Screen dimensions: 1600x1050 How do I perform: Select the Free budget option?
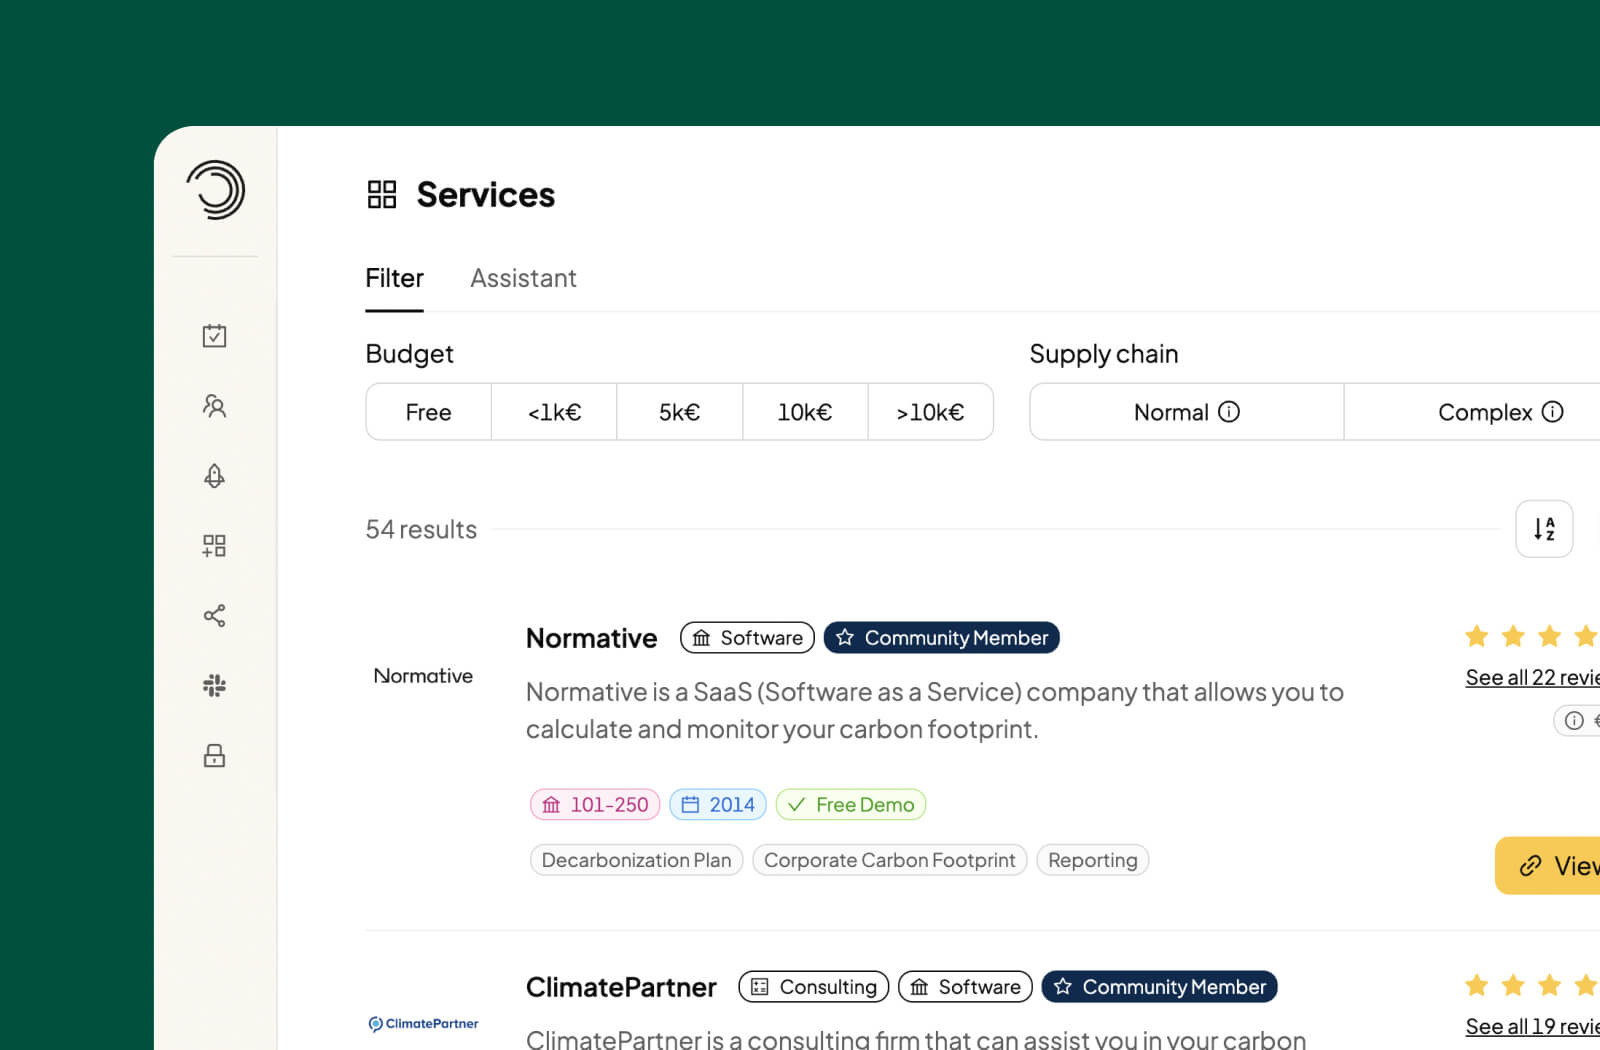[429, 412]
